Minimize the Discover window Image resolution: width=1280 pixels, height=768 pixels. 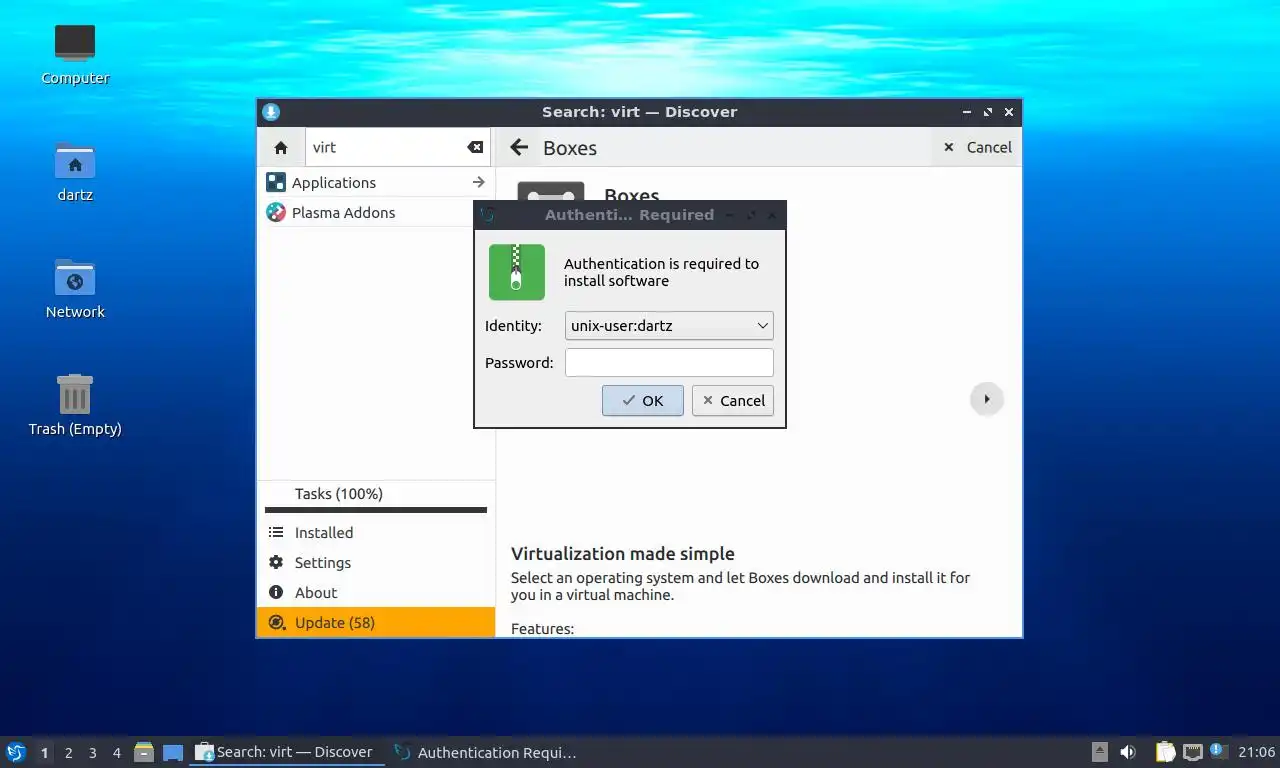point(967,112)
